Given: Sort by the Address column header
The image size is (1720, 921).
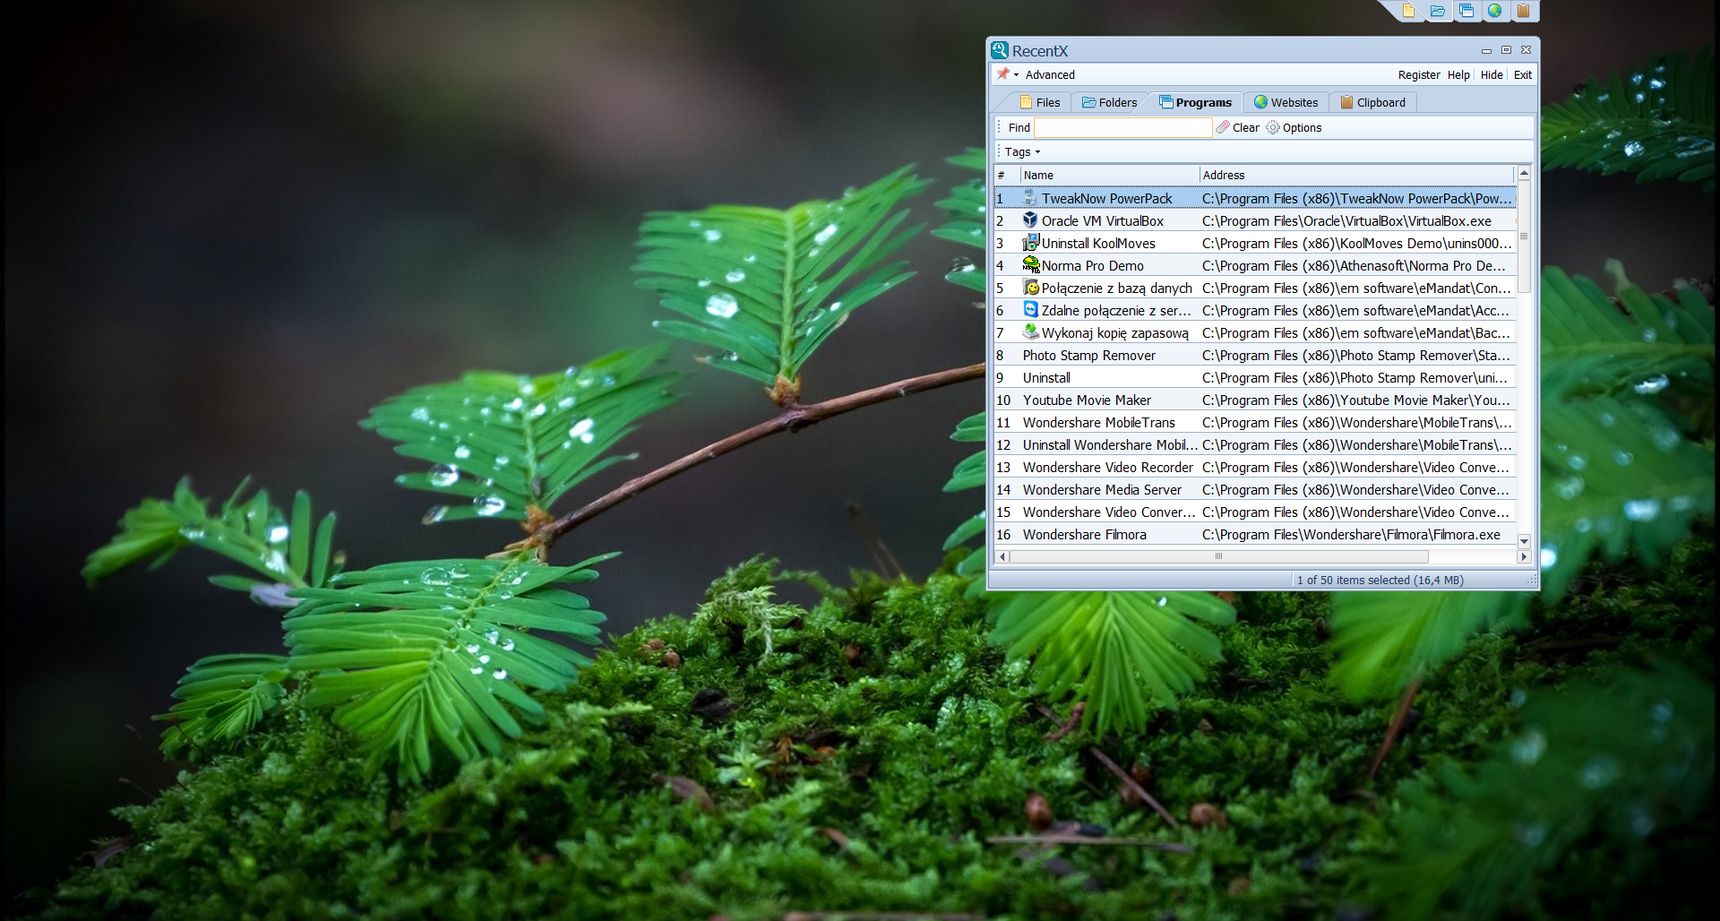Looking at the screenshot, I should click(x=1357, y=175).
